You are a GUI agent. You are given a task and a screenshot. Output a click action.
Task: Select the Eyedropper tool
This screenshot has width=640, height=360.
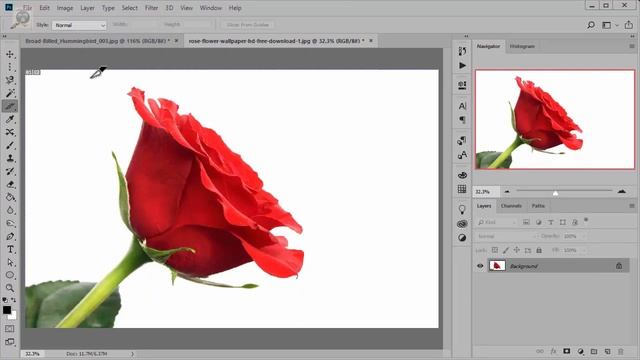(10, 119)
